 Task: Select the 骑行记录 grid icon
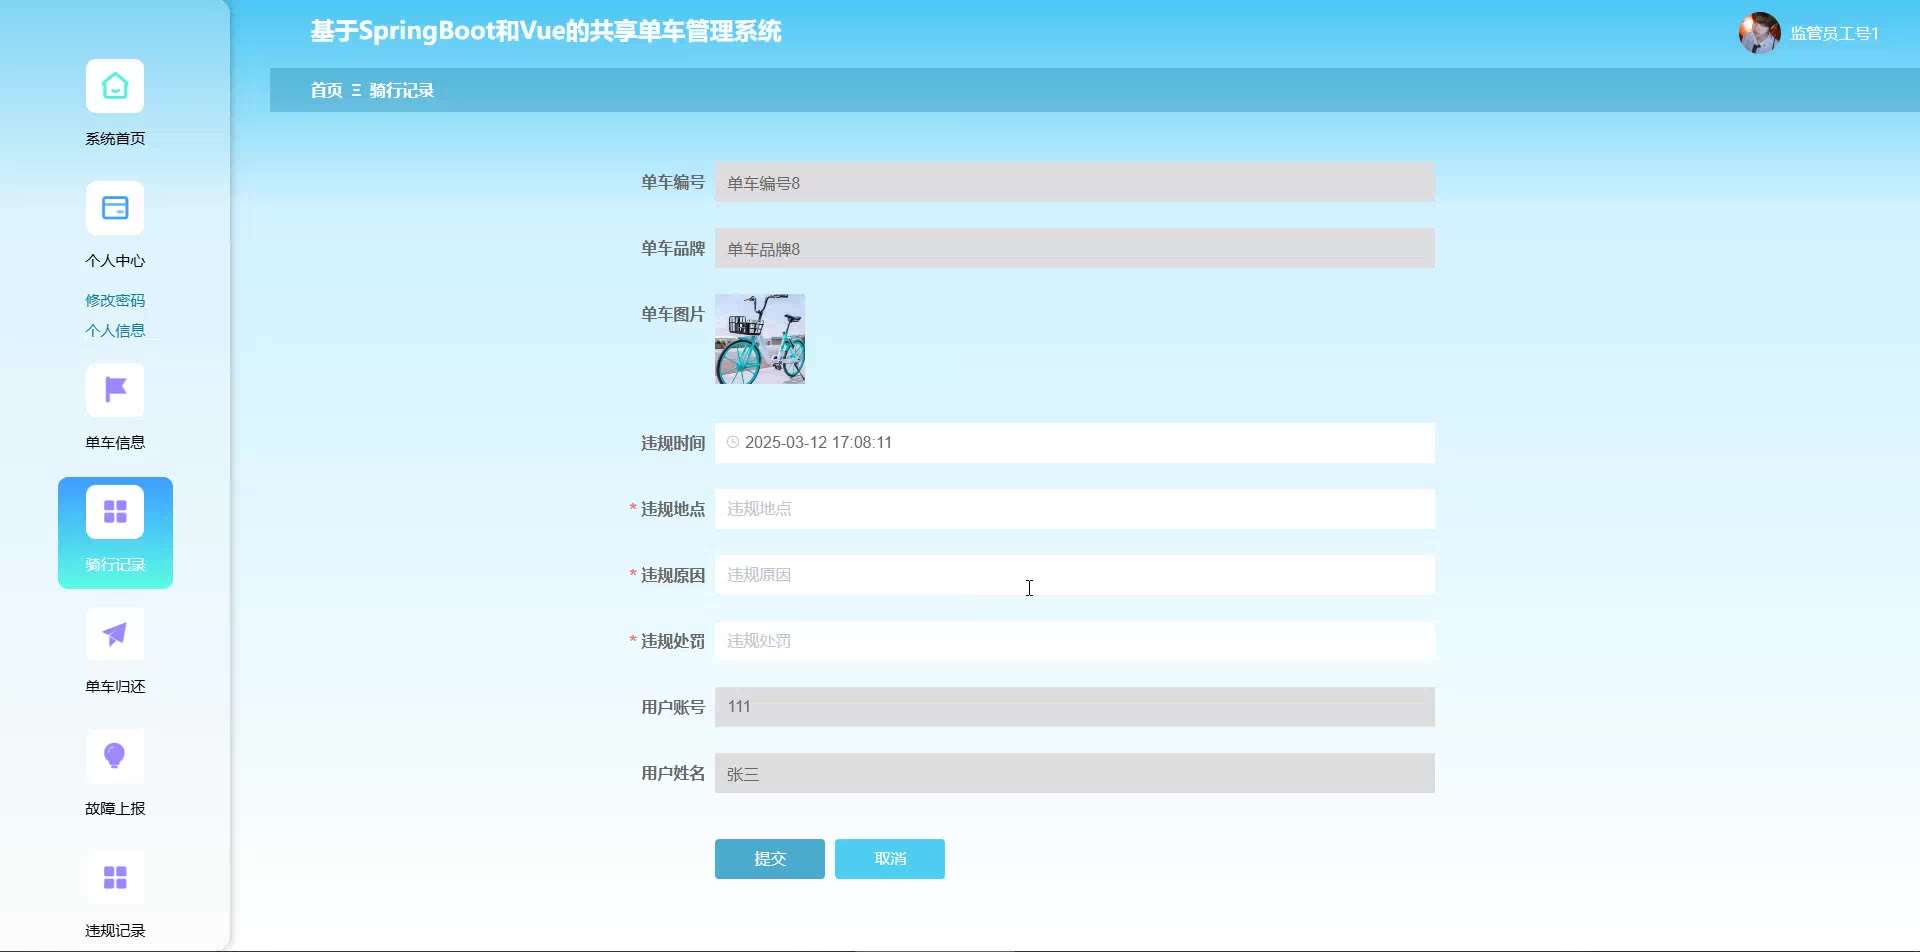[x=115, y=513]
